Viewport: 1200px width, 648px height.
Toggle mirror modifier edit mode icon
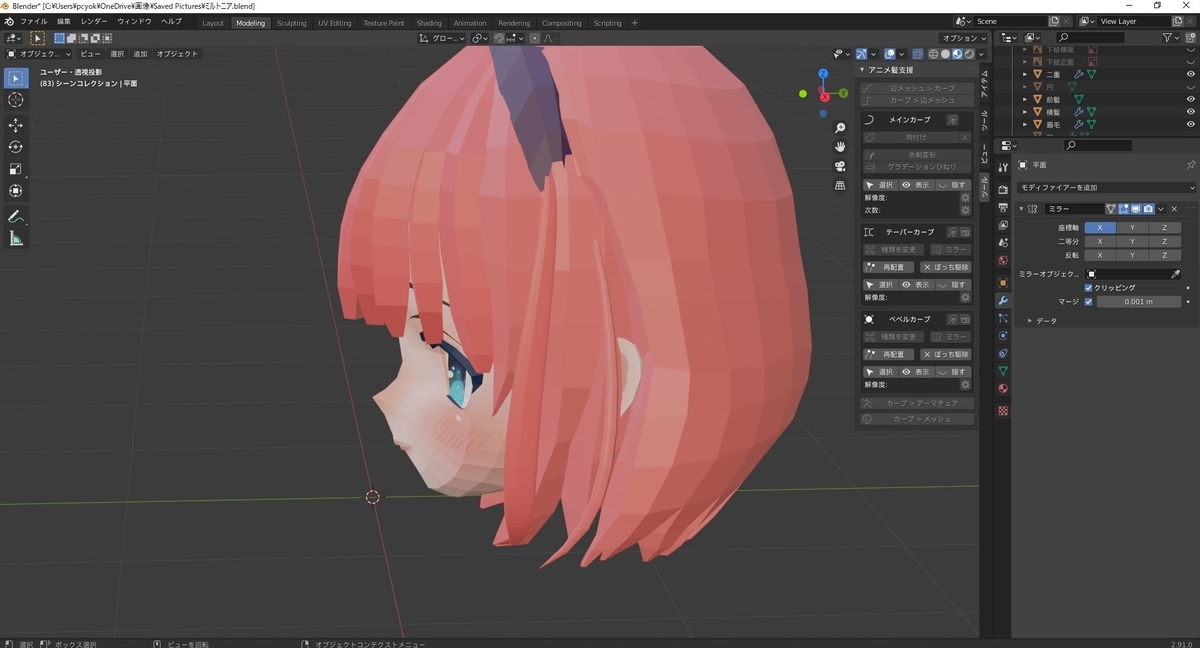1123,209
